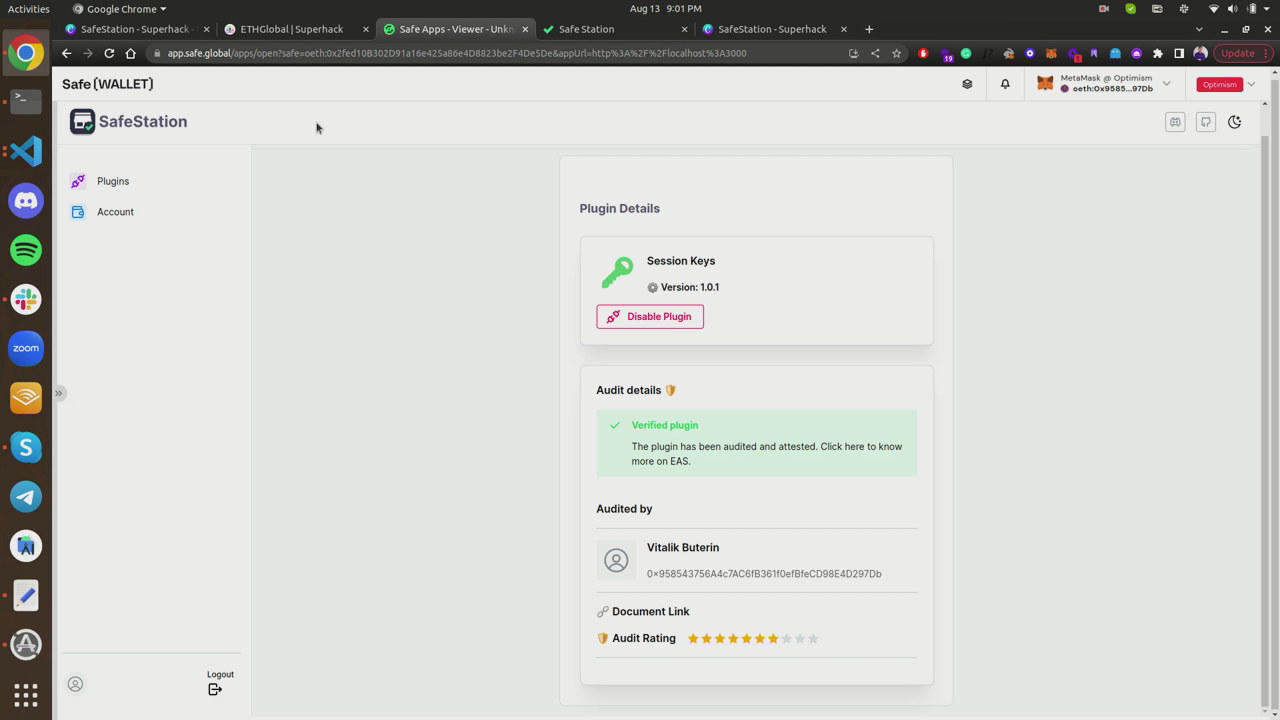1280x720 pixels.
Task: Open the Chrome extensions puzzle icon
Action: click(x=1158, y=53)
